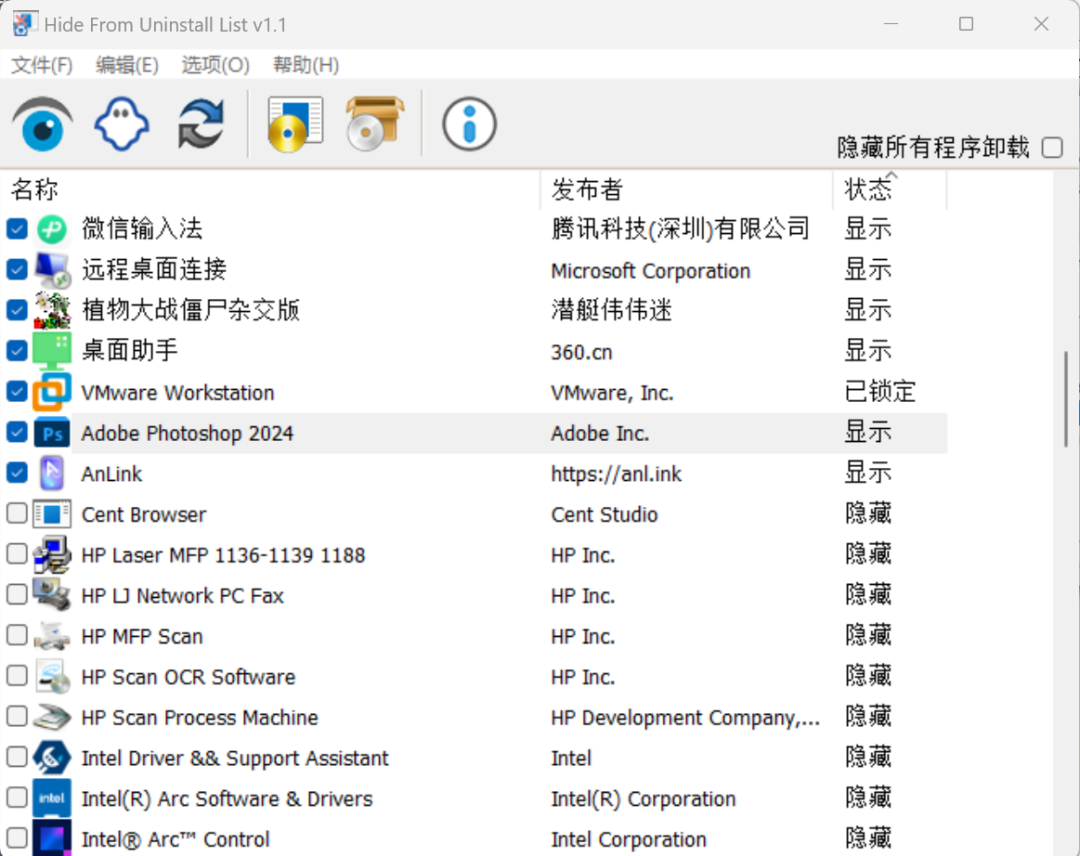Open the 选项(O) menu
1080x856 pixels.
pyautogui.click(x=216, y=65)
